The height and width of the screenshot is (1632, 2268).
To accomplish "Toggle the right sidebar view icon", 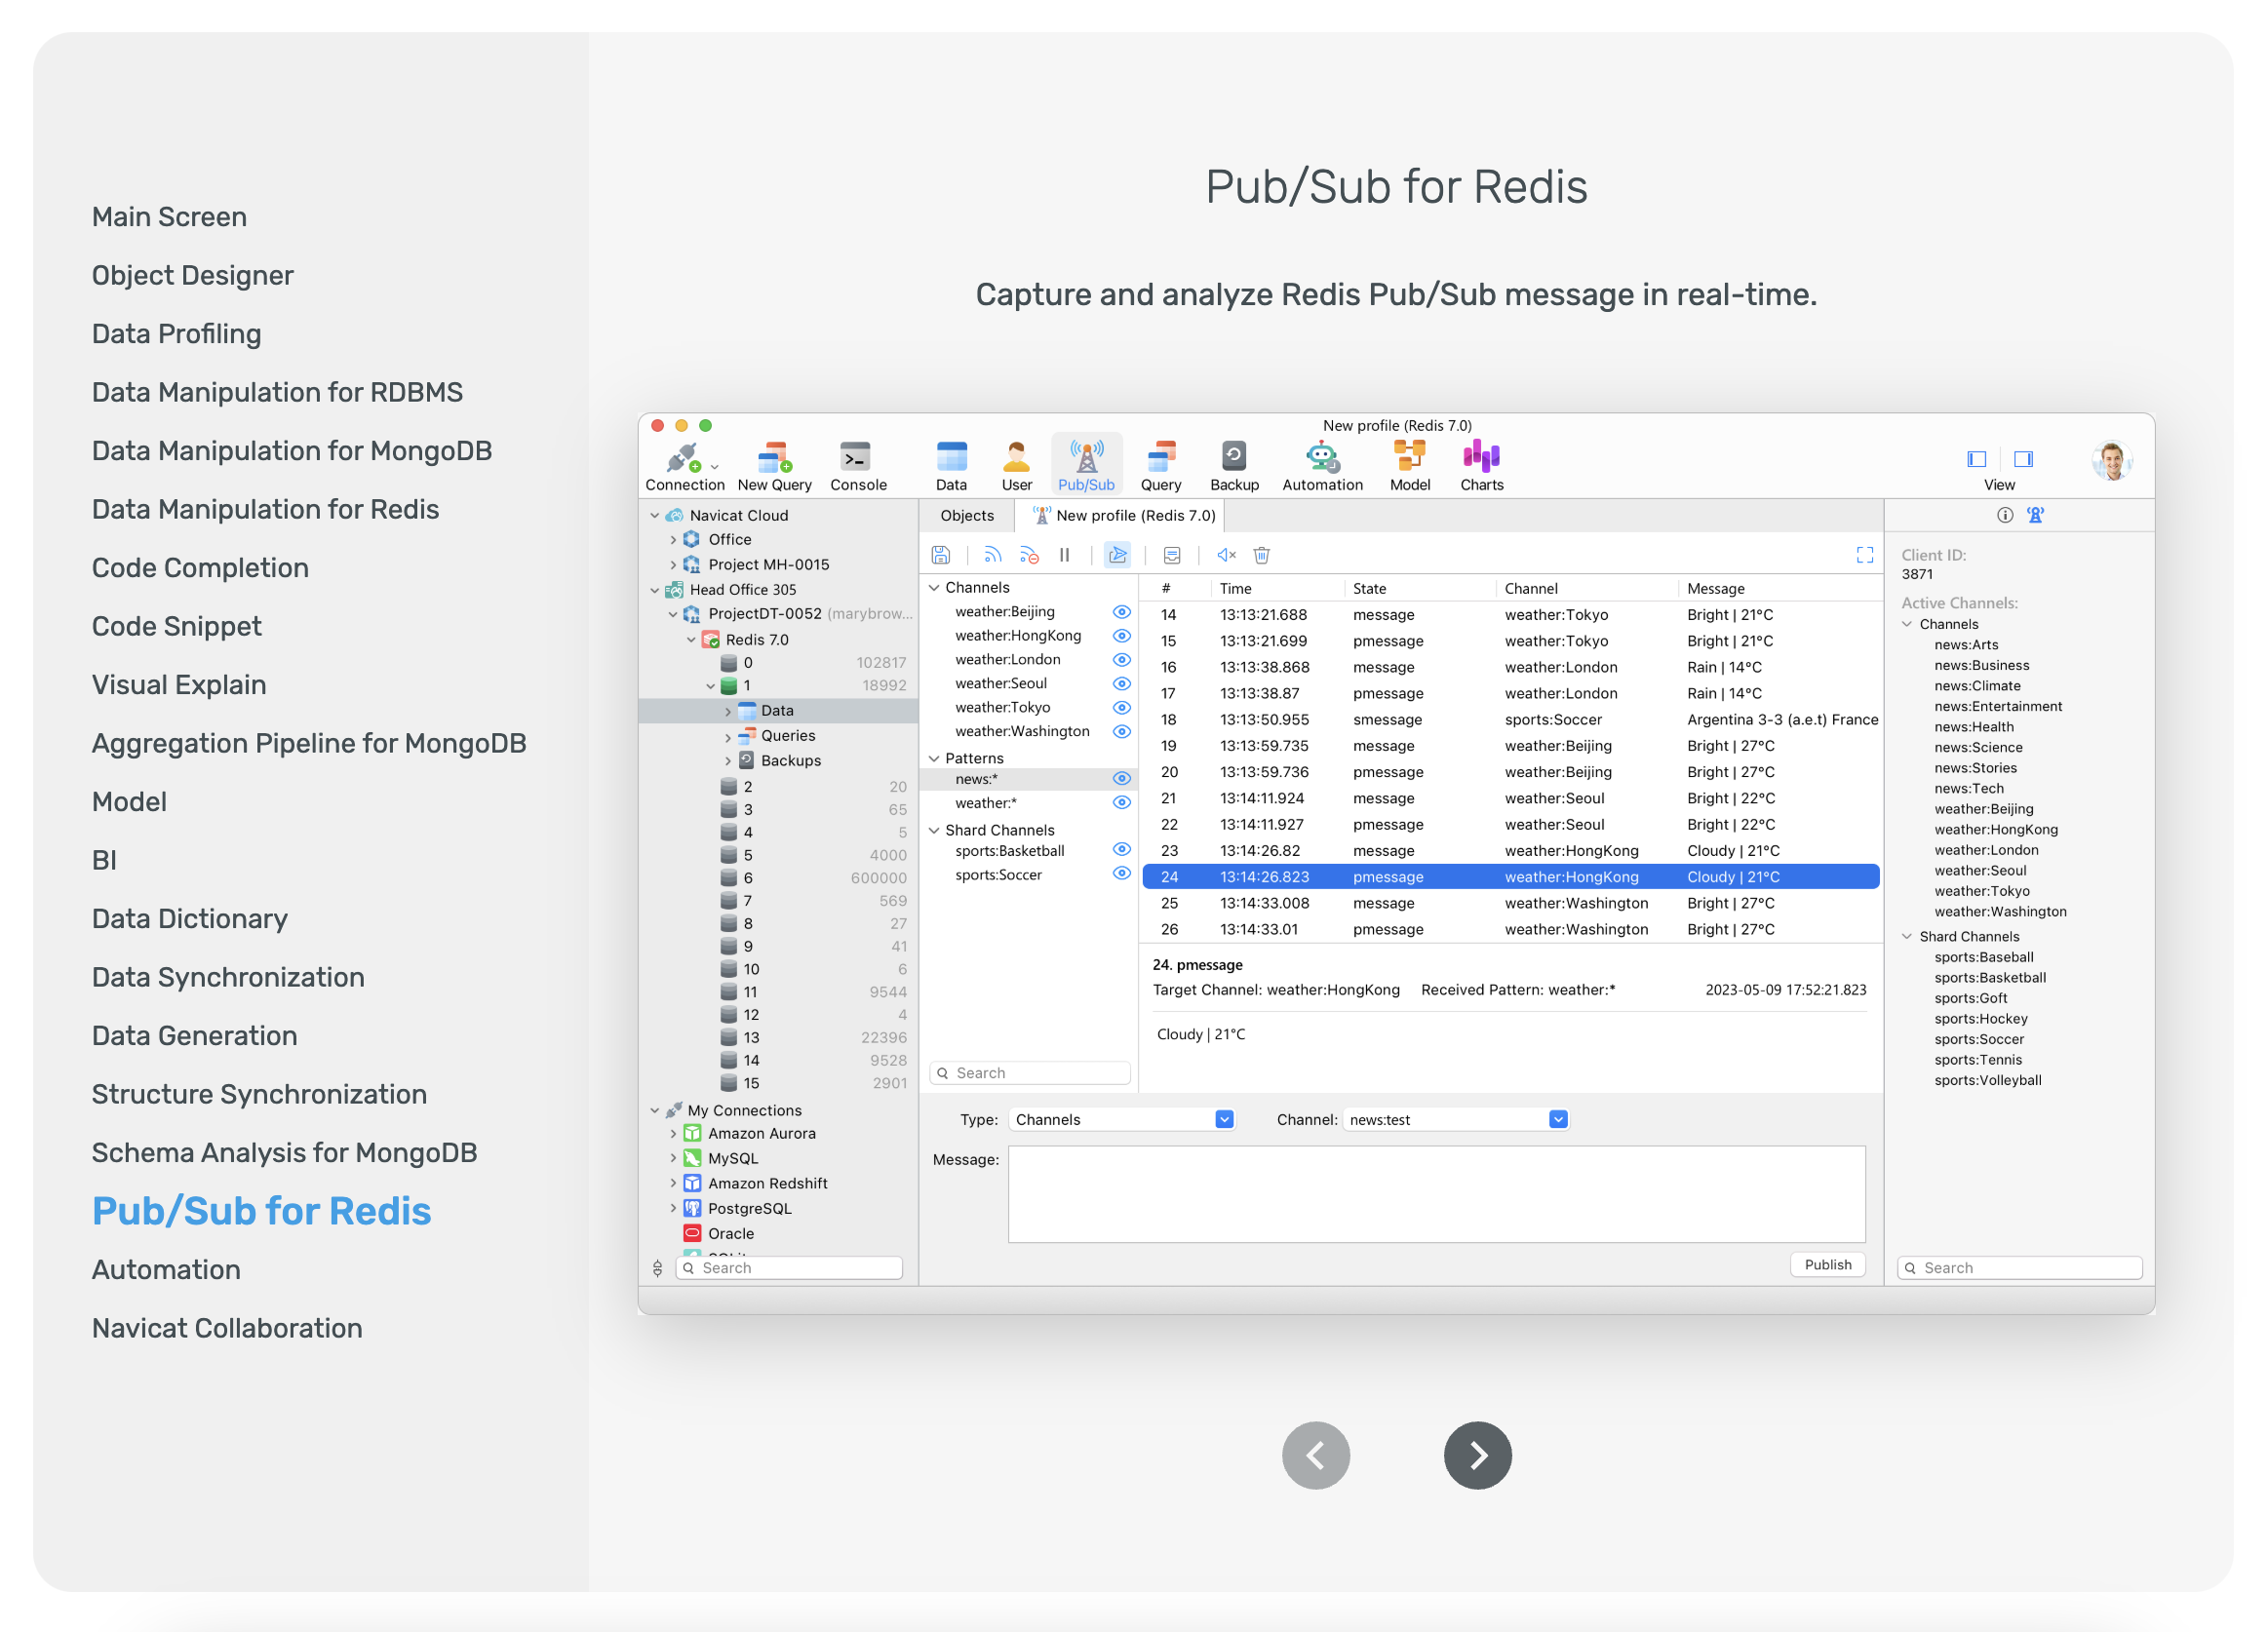I will pyautogui.click(x=2023, y=459).
